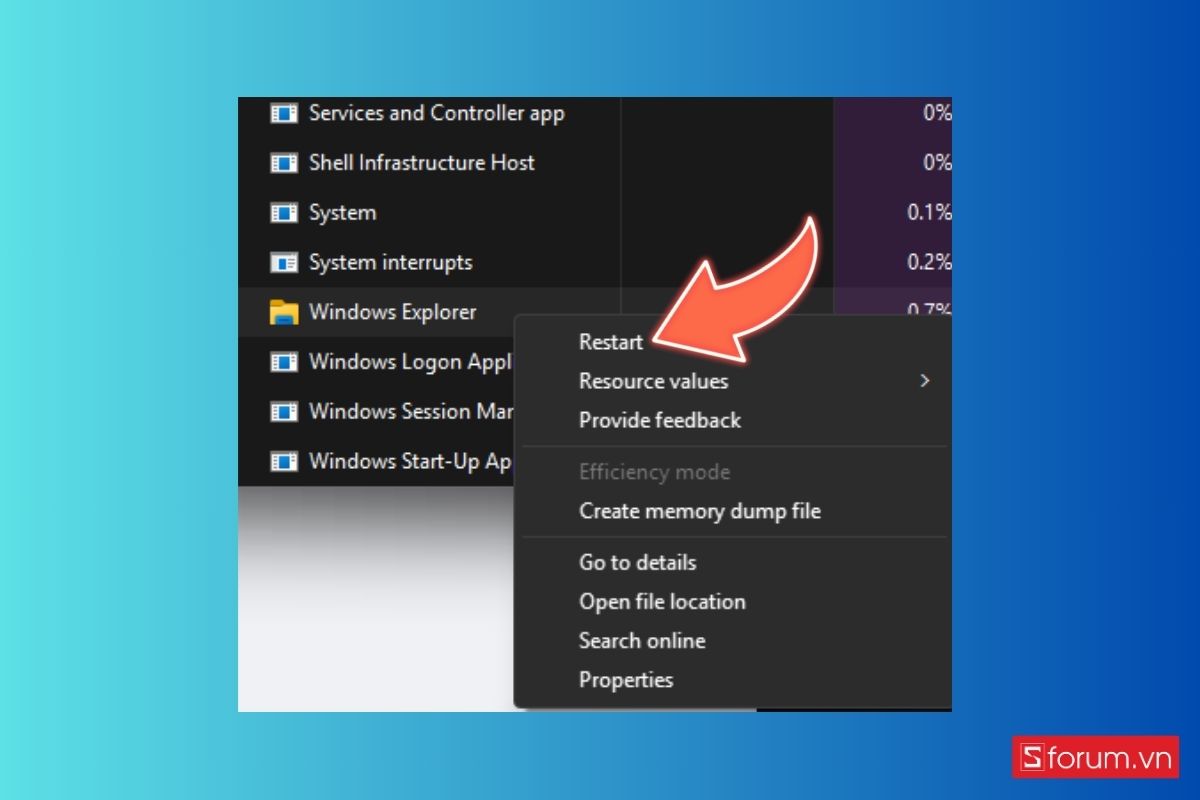Select Provide feedback menu entry
This screenshot has width=1200, height=800.
coord(660,420)
